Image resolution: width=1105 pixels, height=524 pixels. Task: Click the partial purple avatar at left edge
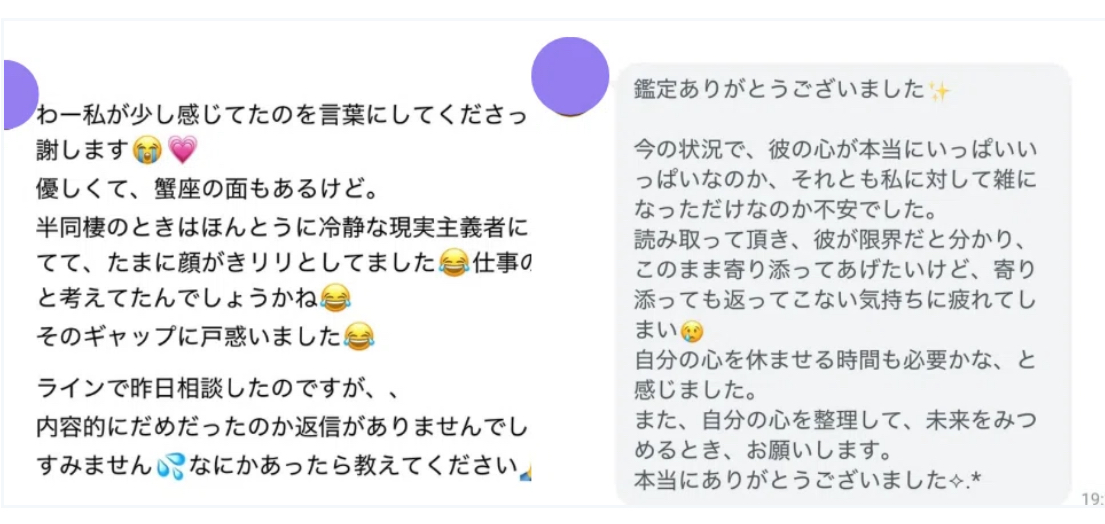pos(20,95)
